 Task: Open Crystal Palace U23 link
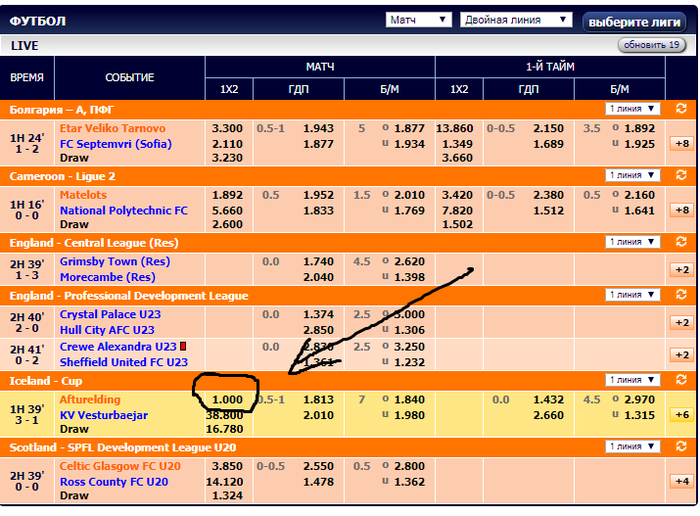click(110, 314)
